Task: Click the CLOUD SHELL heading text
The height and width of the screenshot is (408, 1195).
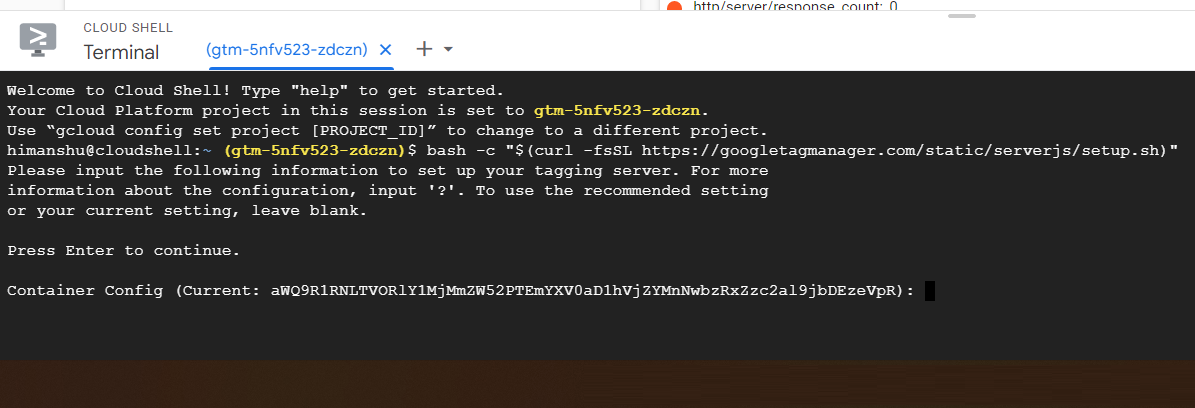Action: [128, 28]
